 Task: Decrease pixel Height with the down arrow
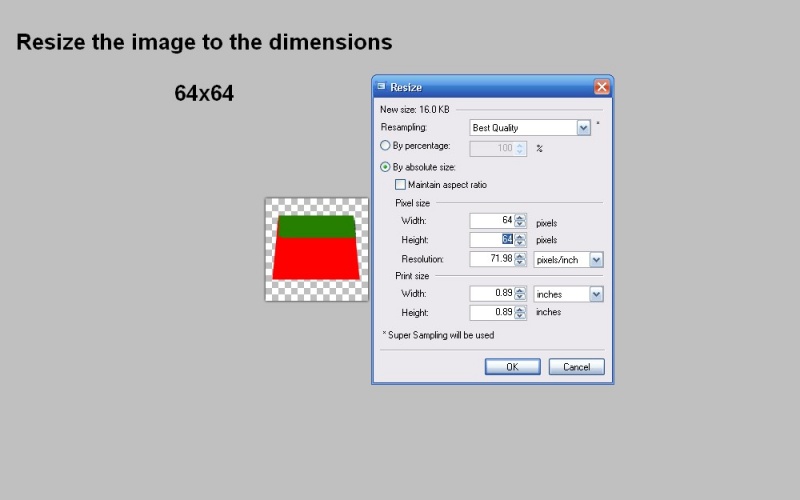tap(520, 243)
